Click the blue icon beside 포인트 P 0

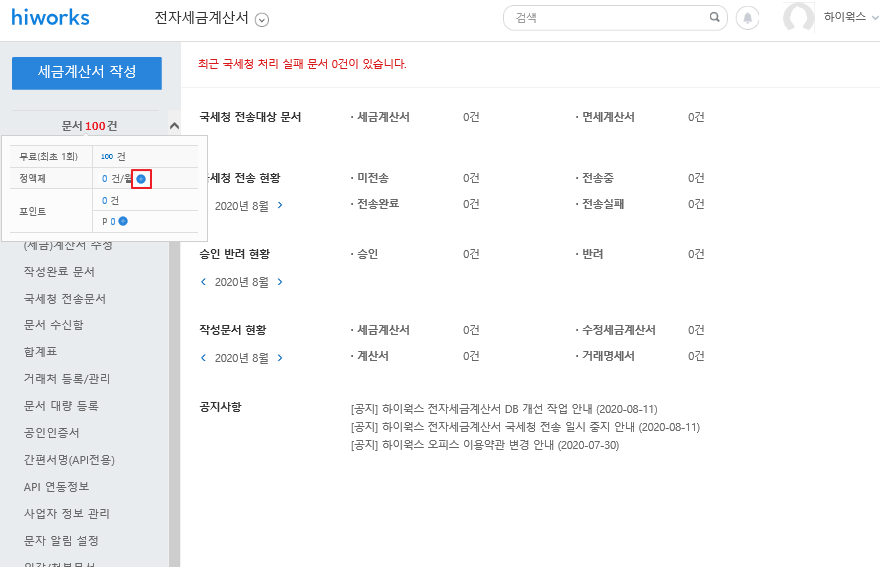point(123,221)
